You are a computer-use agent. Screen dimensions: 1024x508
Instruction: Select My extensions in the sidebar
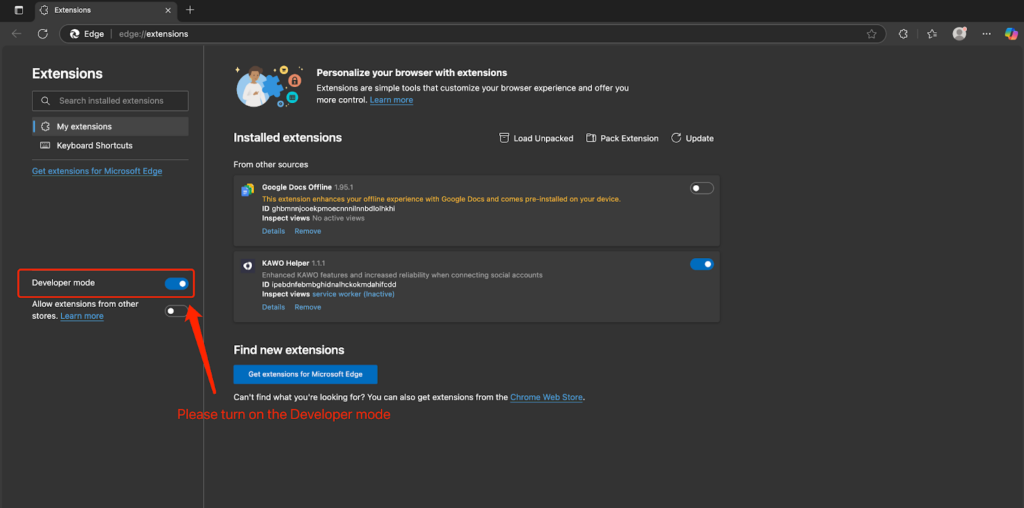110,126
